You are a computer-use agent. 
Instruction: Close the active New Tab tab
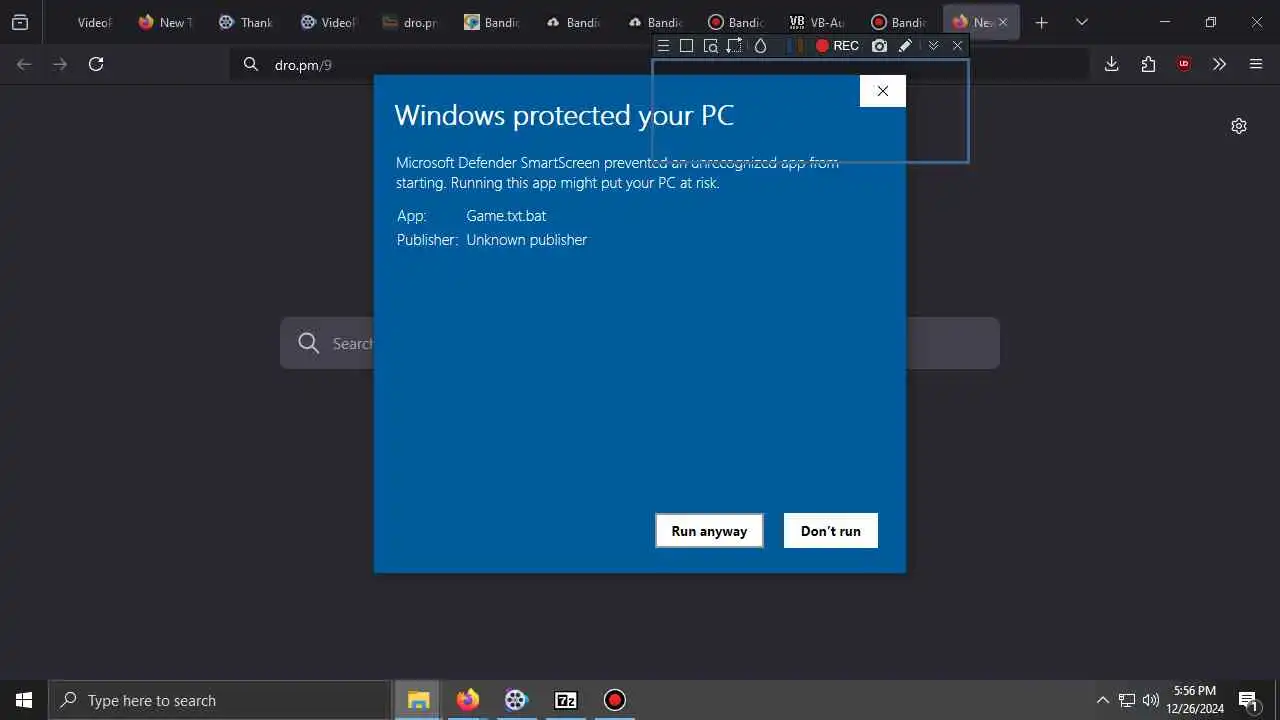pyautogui.click(x=1003, y=22)
